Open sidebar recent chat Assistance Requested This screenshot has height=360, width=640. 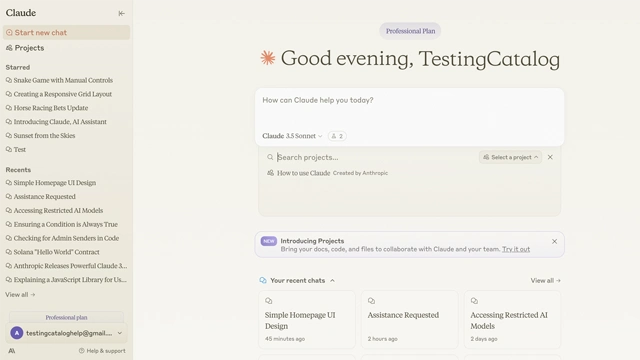(x=41, y=197)
